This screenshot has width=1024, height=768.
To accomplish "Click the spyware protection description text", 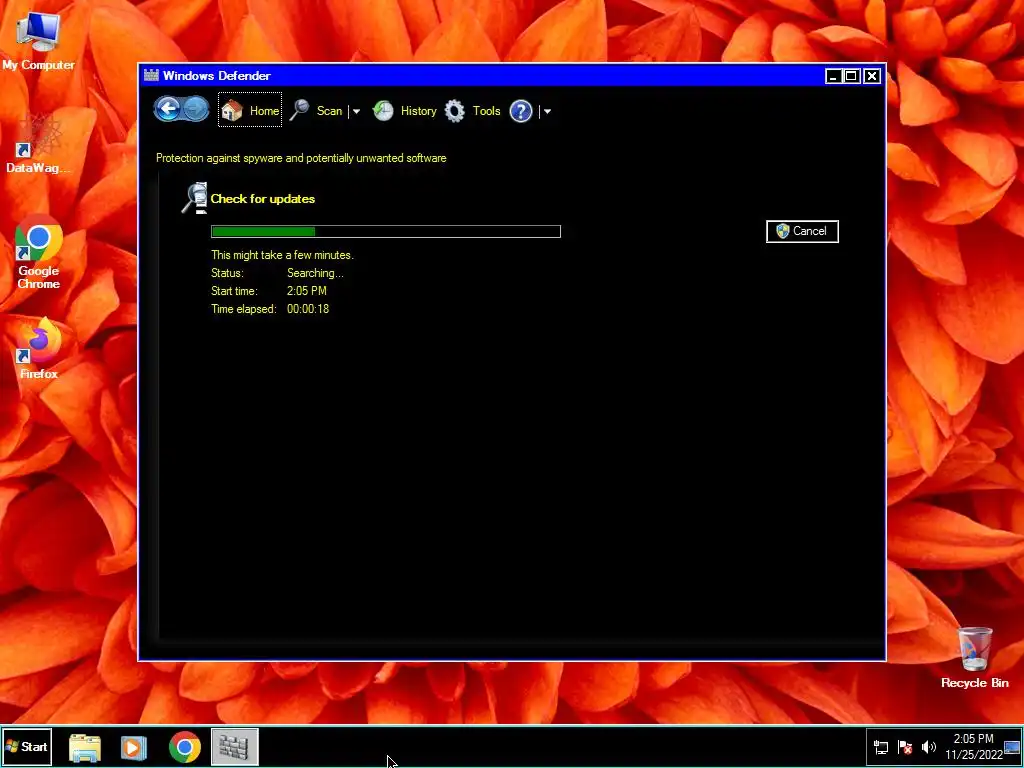I will 301,158.
